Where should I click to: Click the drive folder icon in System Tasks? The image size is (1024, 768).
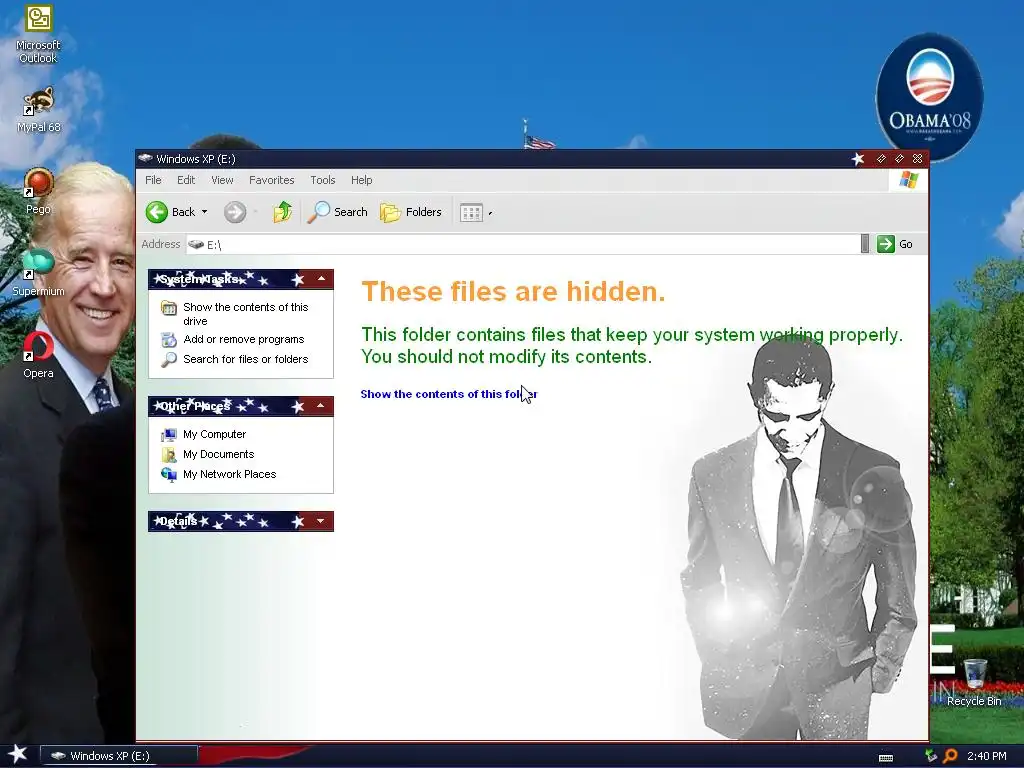pos(168,308)
